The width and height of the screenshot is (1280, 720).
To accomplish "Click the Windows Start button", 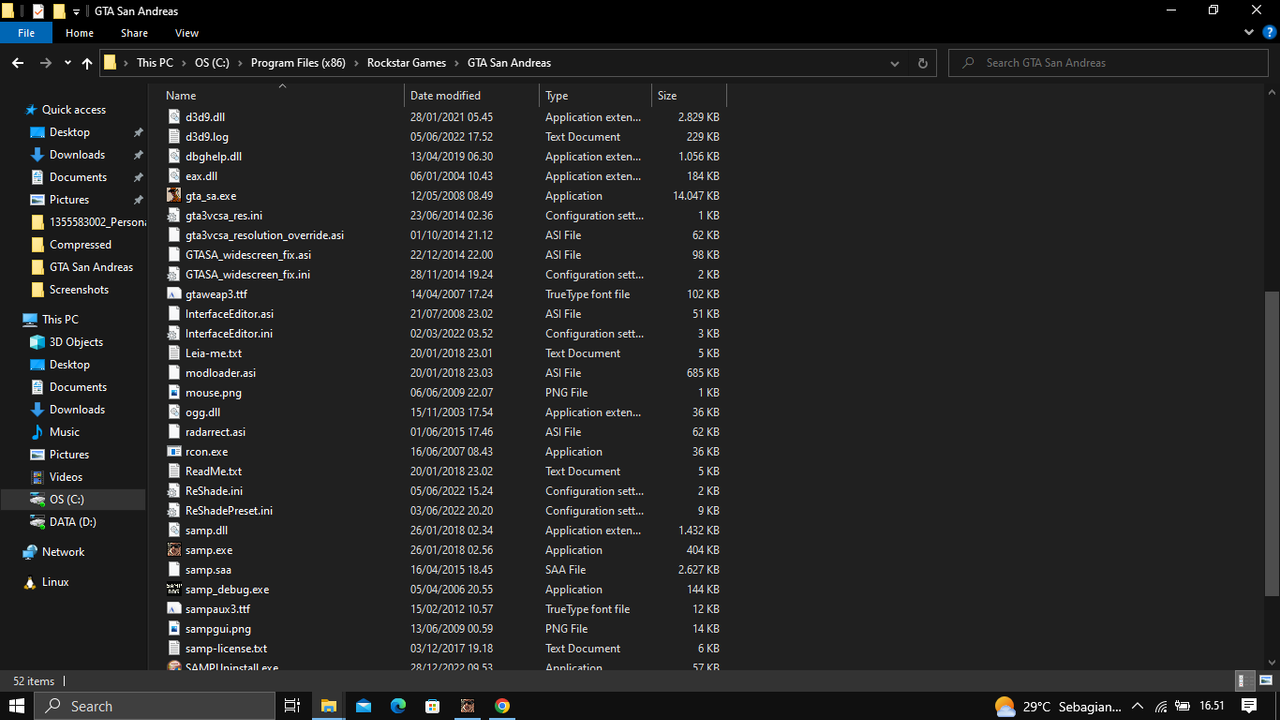I will (17, 706).
